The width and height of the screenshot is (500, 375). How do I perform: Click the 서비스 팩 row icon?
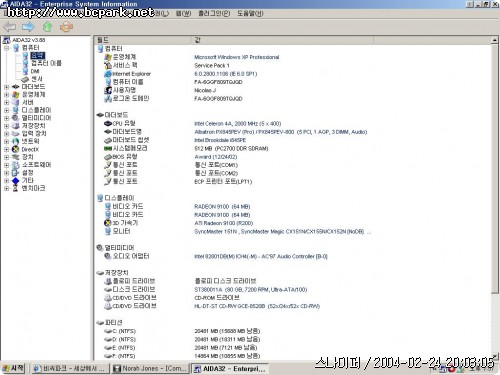[x=108, y=65]
